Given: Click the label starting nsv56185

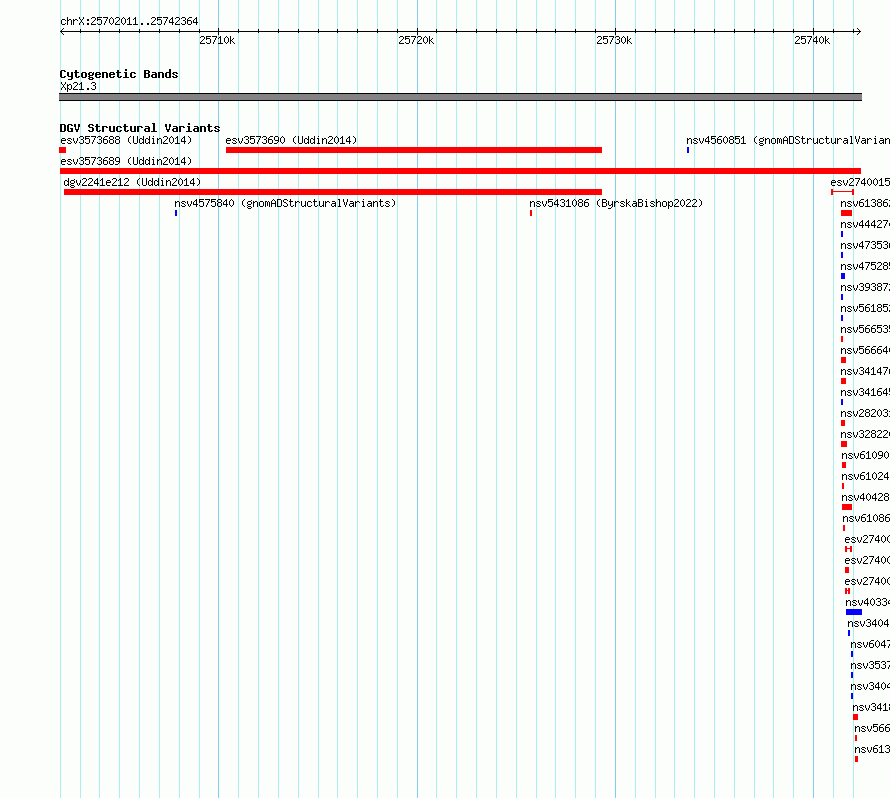Looking at the screenshot, I should coord(865,308).
